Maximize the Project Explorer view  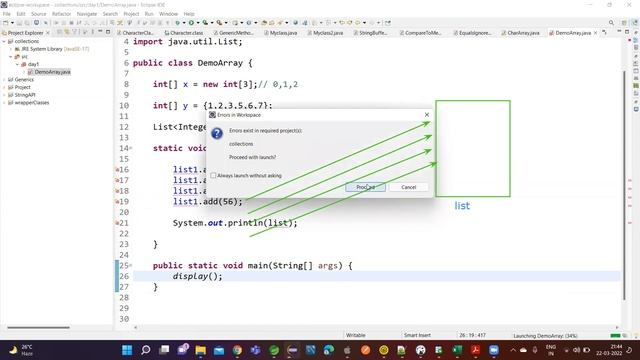[x=108, y=32]
